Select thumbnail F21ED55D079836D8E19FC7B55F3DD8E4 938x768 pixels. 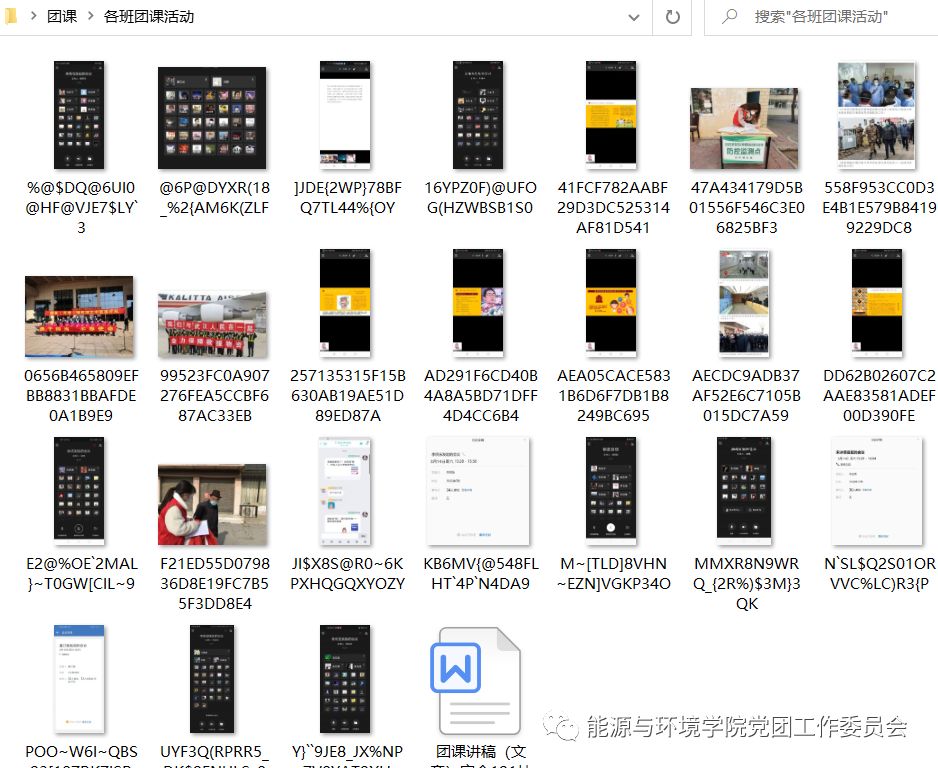tap(212, 505)
